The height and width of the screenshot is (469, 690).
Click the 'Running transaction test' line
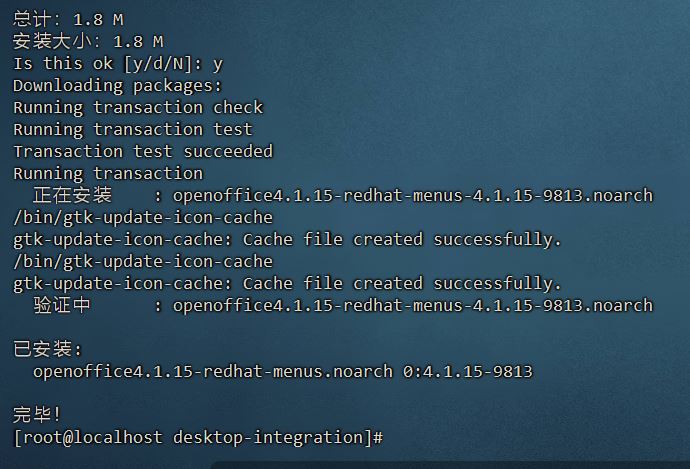[x=132, y=129]
